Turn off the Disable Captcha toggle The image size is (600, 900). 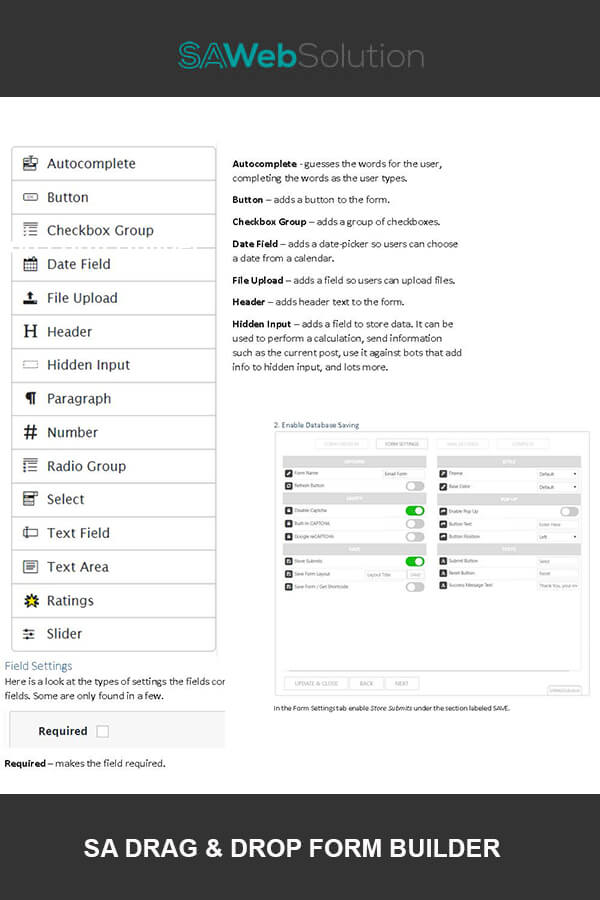click(414, 510)
